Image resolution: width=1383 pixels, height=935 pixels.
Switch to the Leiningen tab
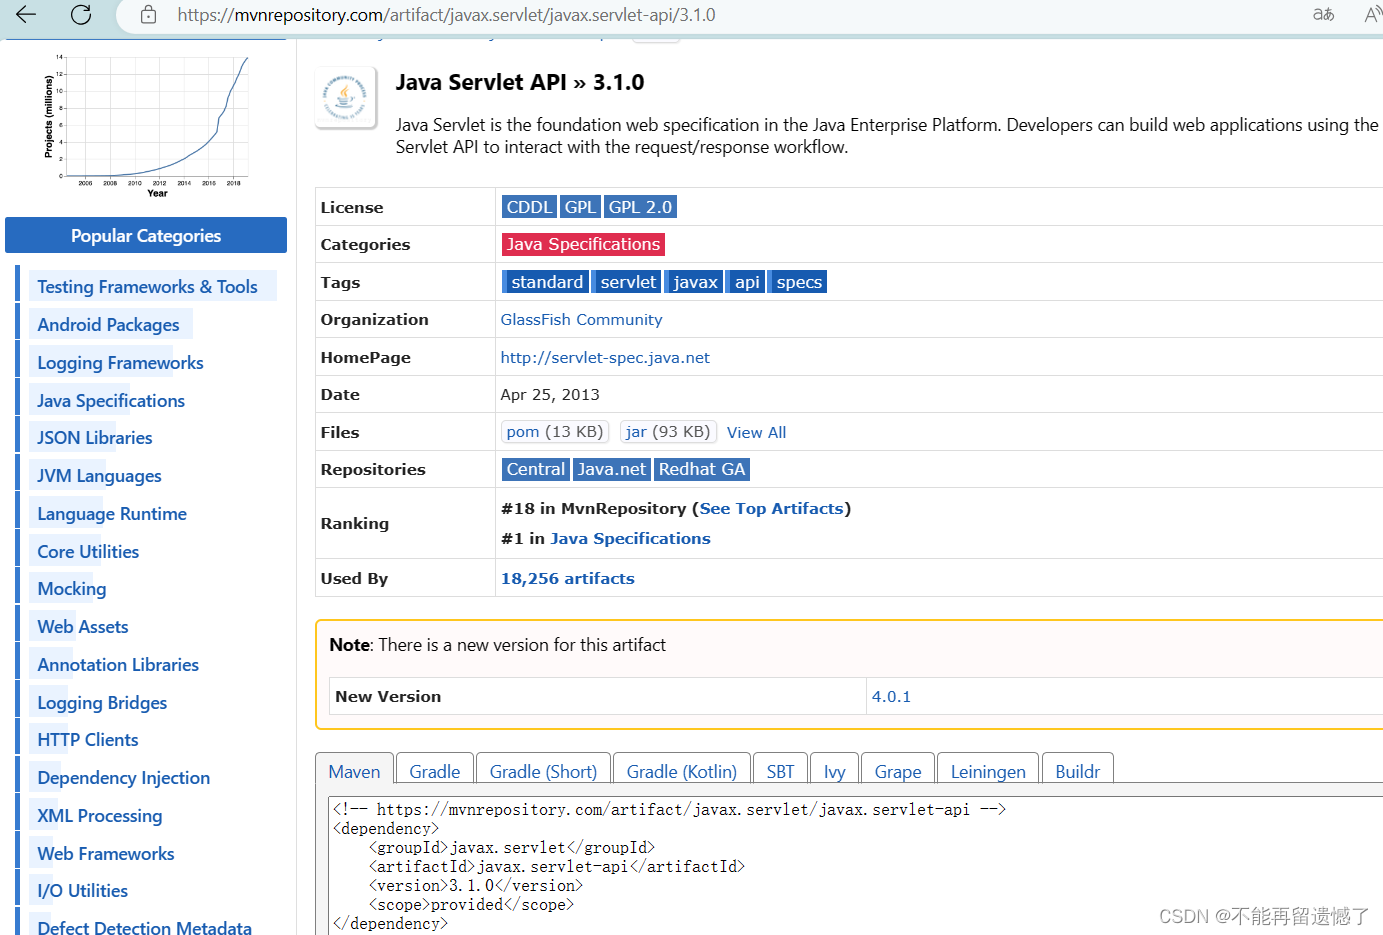[988, 771]
